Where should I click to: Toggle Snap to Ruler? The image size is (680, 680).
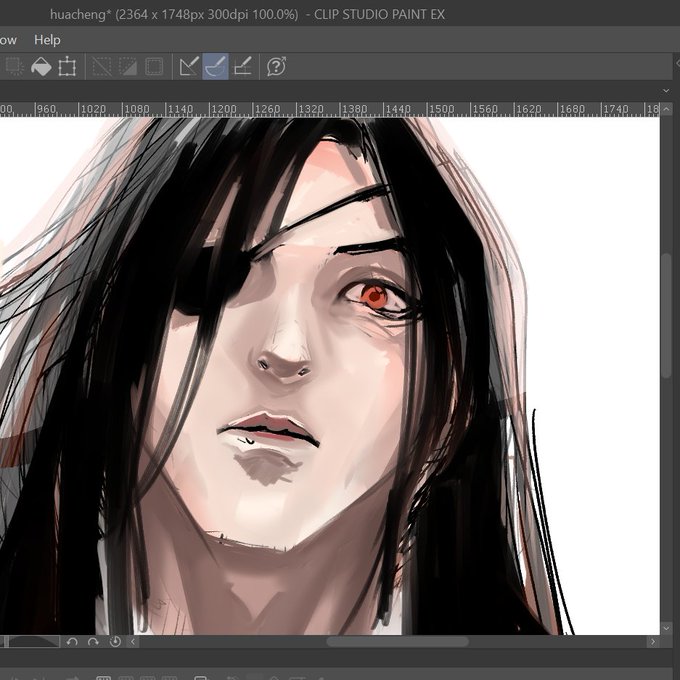coord(189,67)
